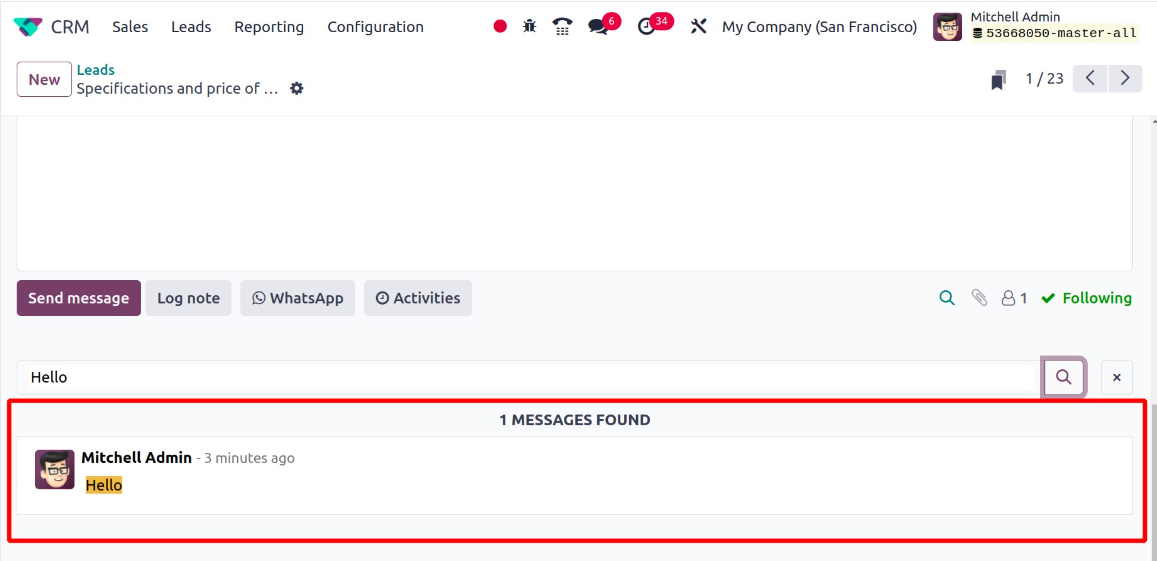Show followers icon with count 1
This screenshot has height=561, width=1157.
(x=1014, y=298)
